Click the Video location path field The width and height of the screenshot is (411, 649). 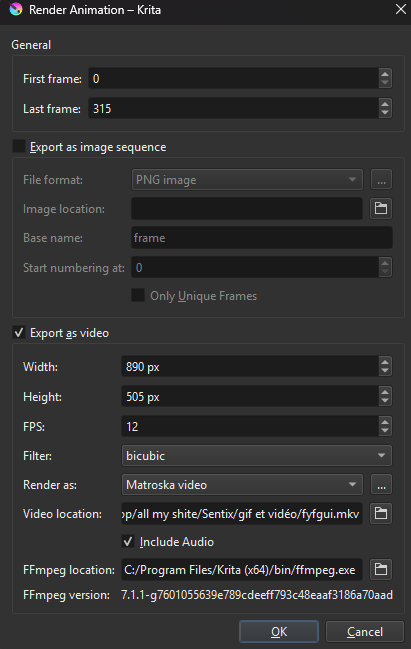(x=242, y=513)
